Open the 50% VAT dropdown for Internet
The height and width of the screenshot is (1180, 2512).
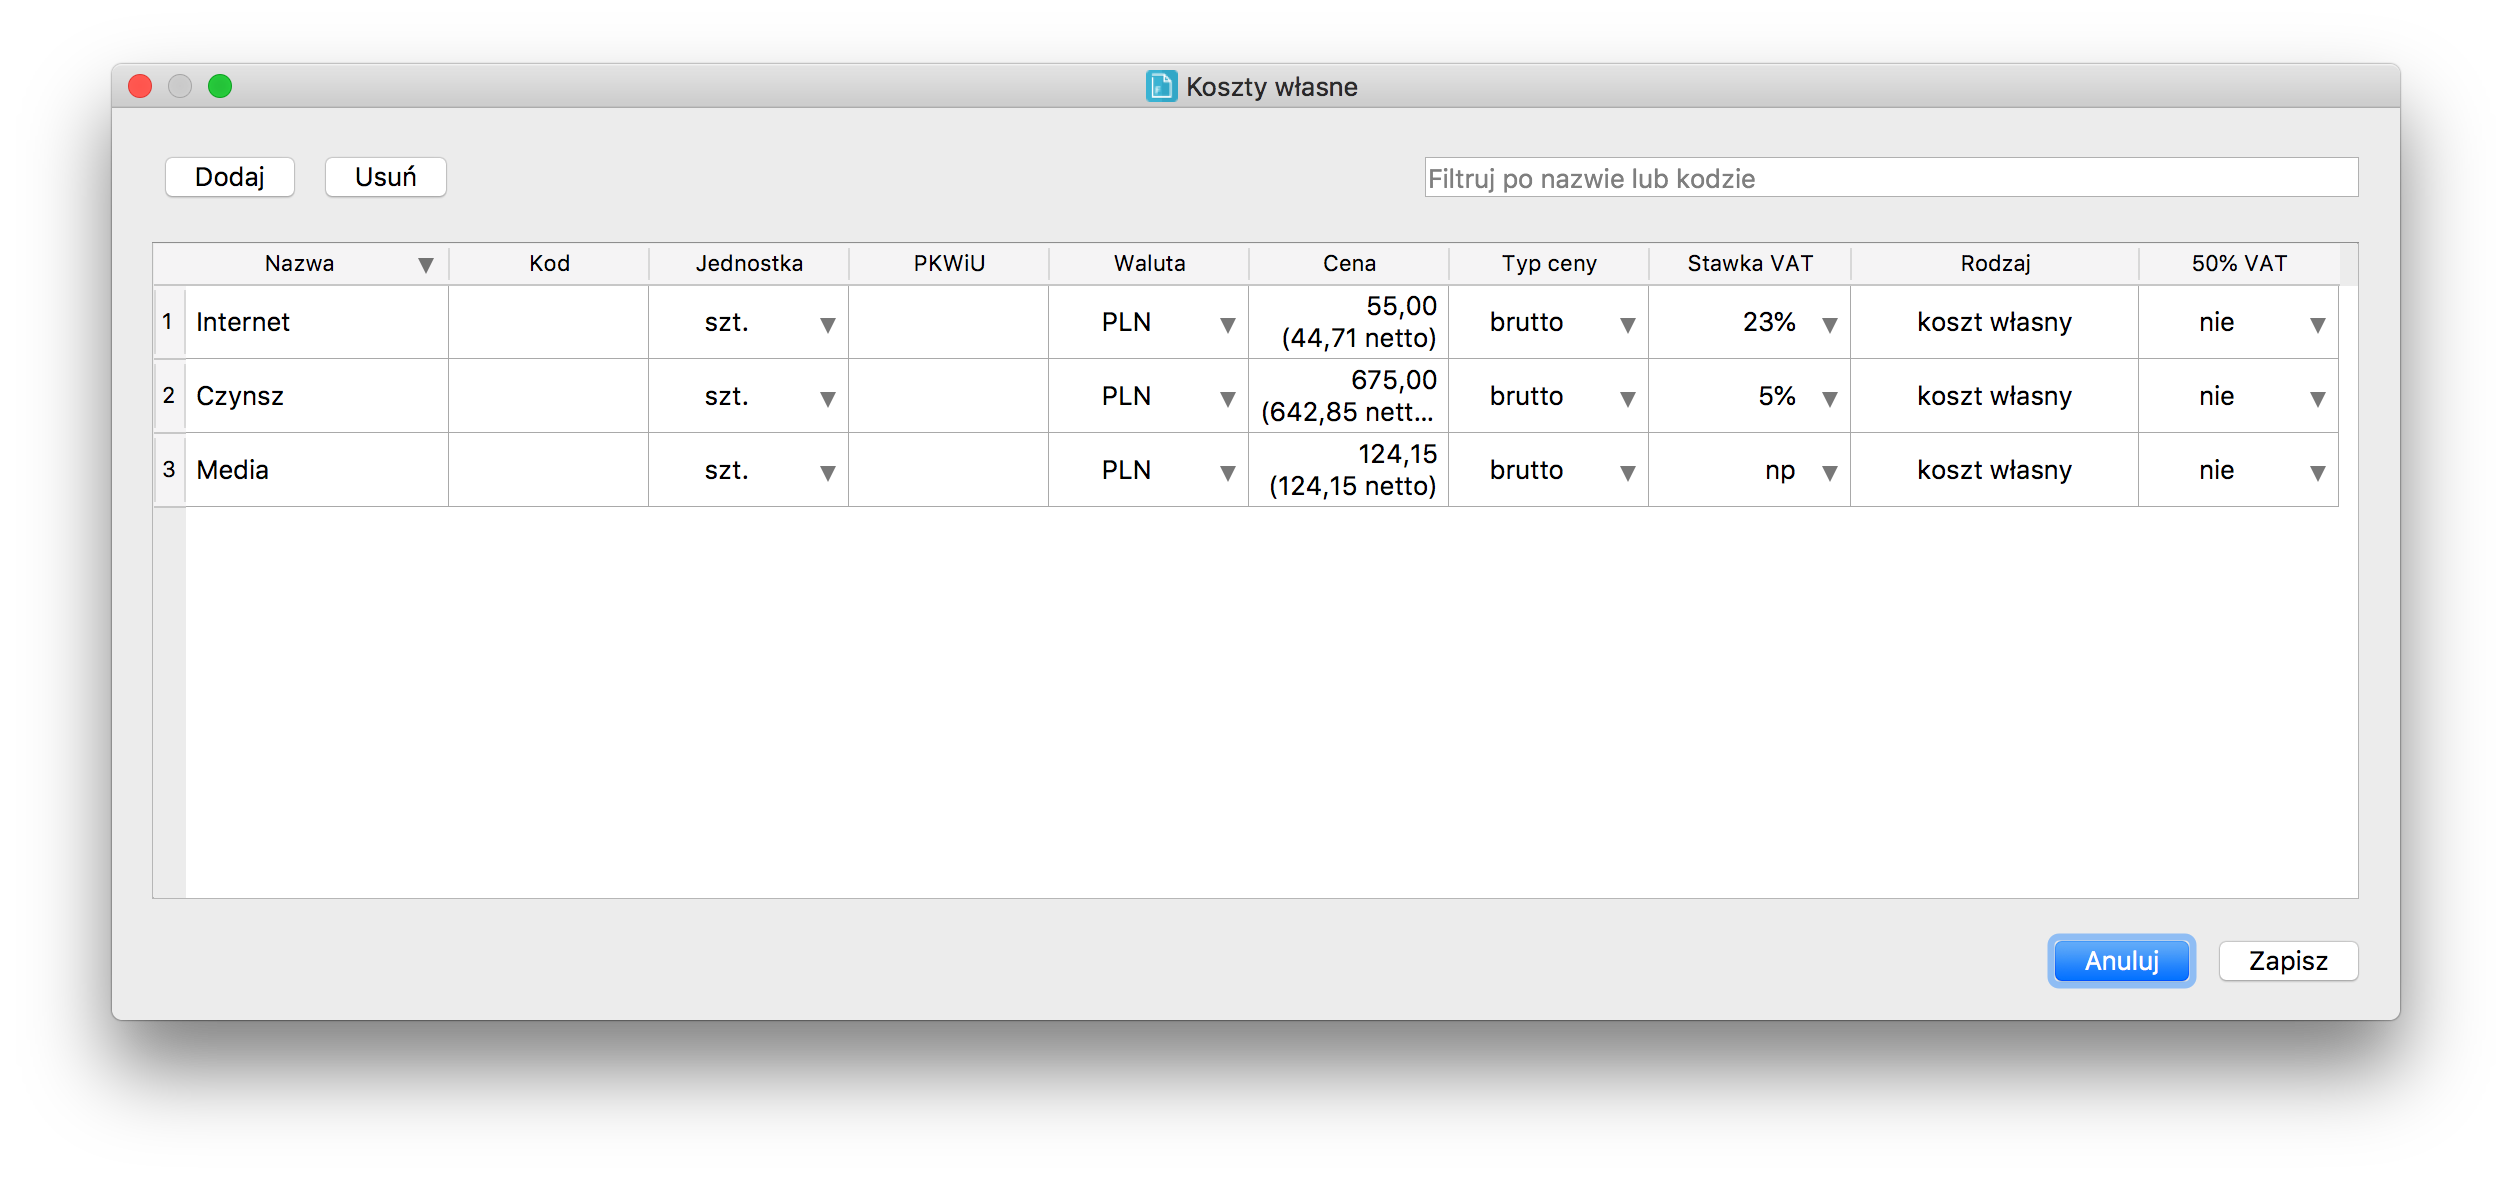pyautogui.click(x=2318, y=325)
